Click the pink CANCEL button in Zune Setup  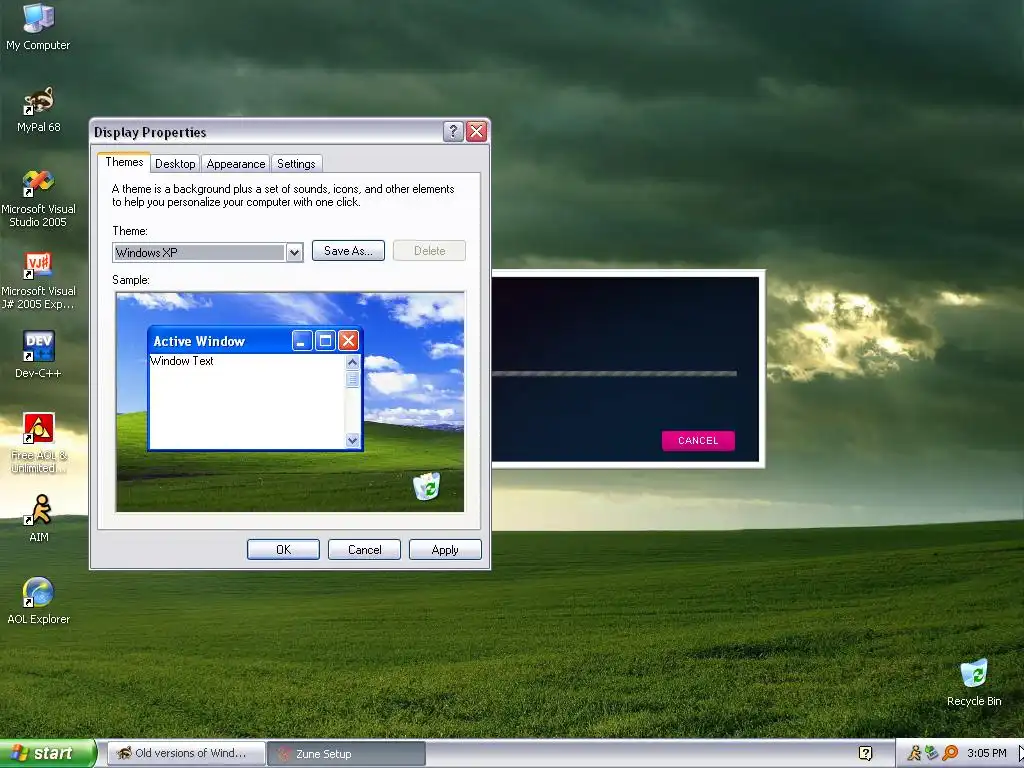coord(698,441)
